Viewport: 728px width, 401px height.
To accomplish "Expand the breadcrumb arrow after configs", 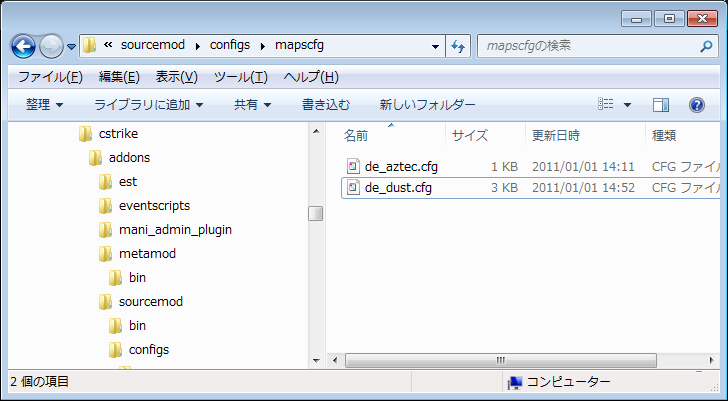I will click(263, 46).
